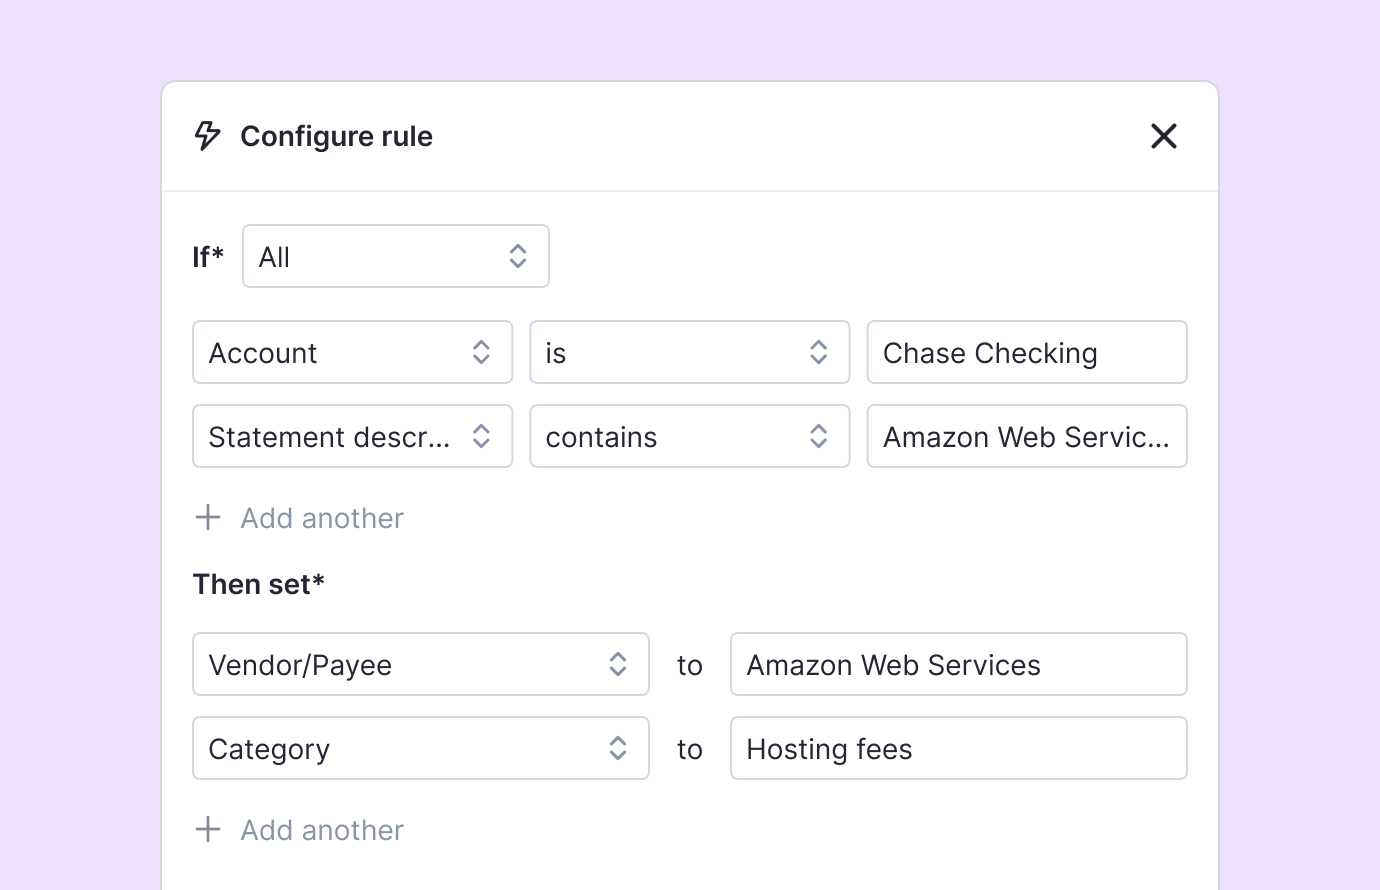
Task: Edit the Hosting fees value field
Action: [958, 749]
